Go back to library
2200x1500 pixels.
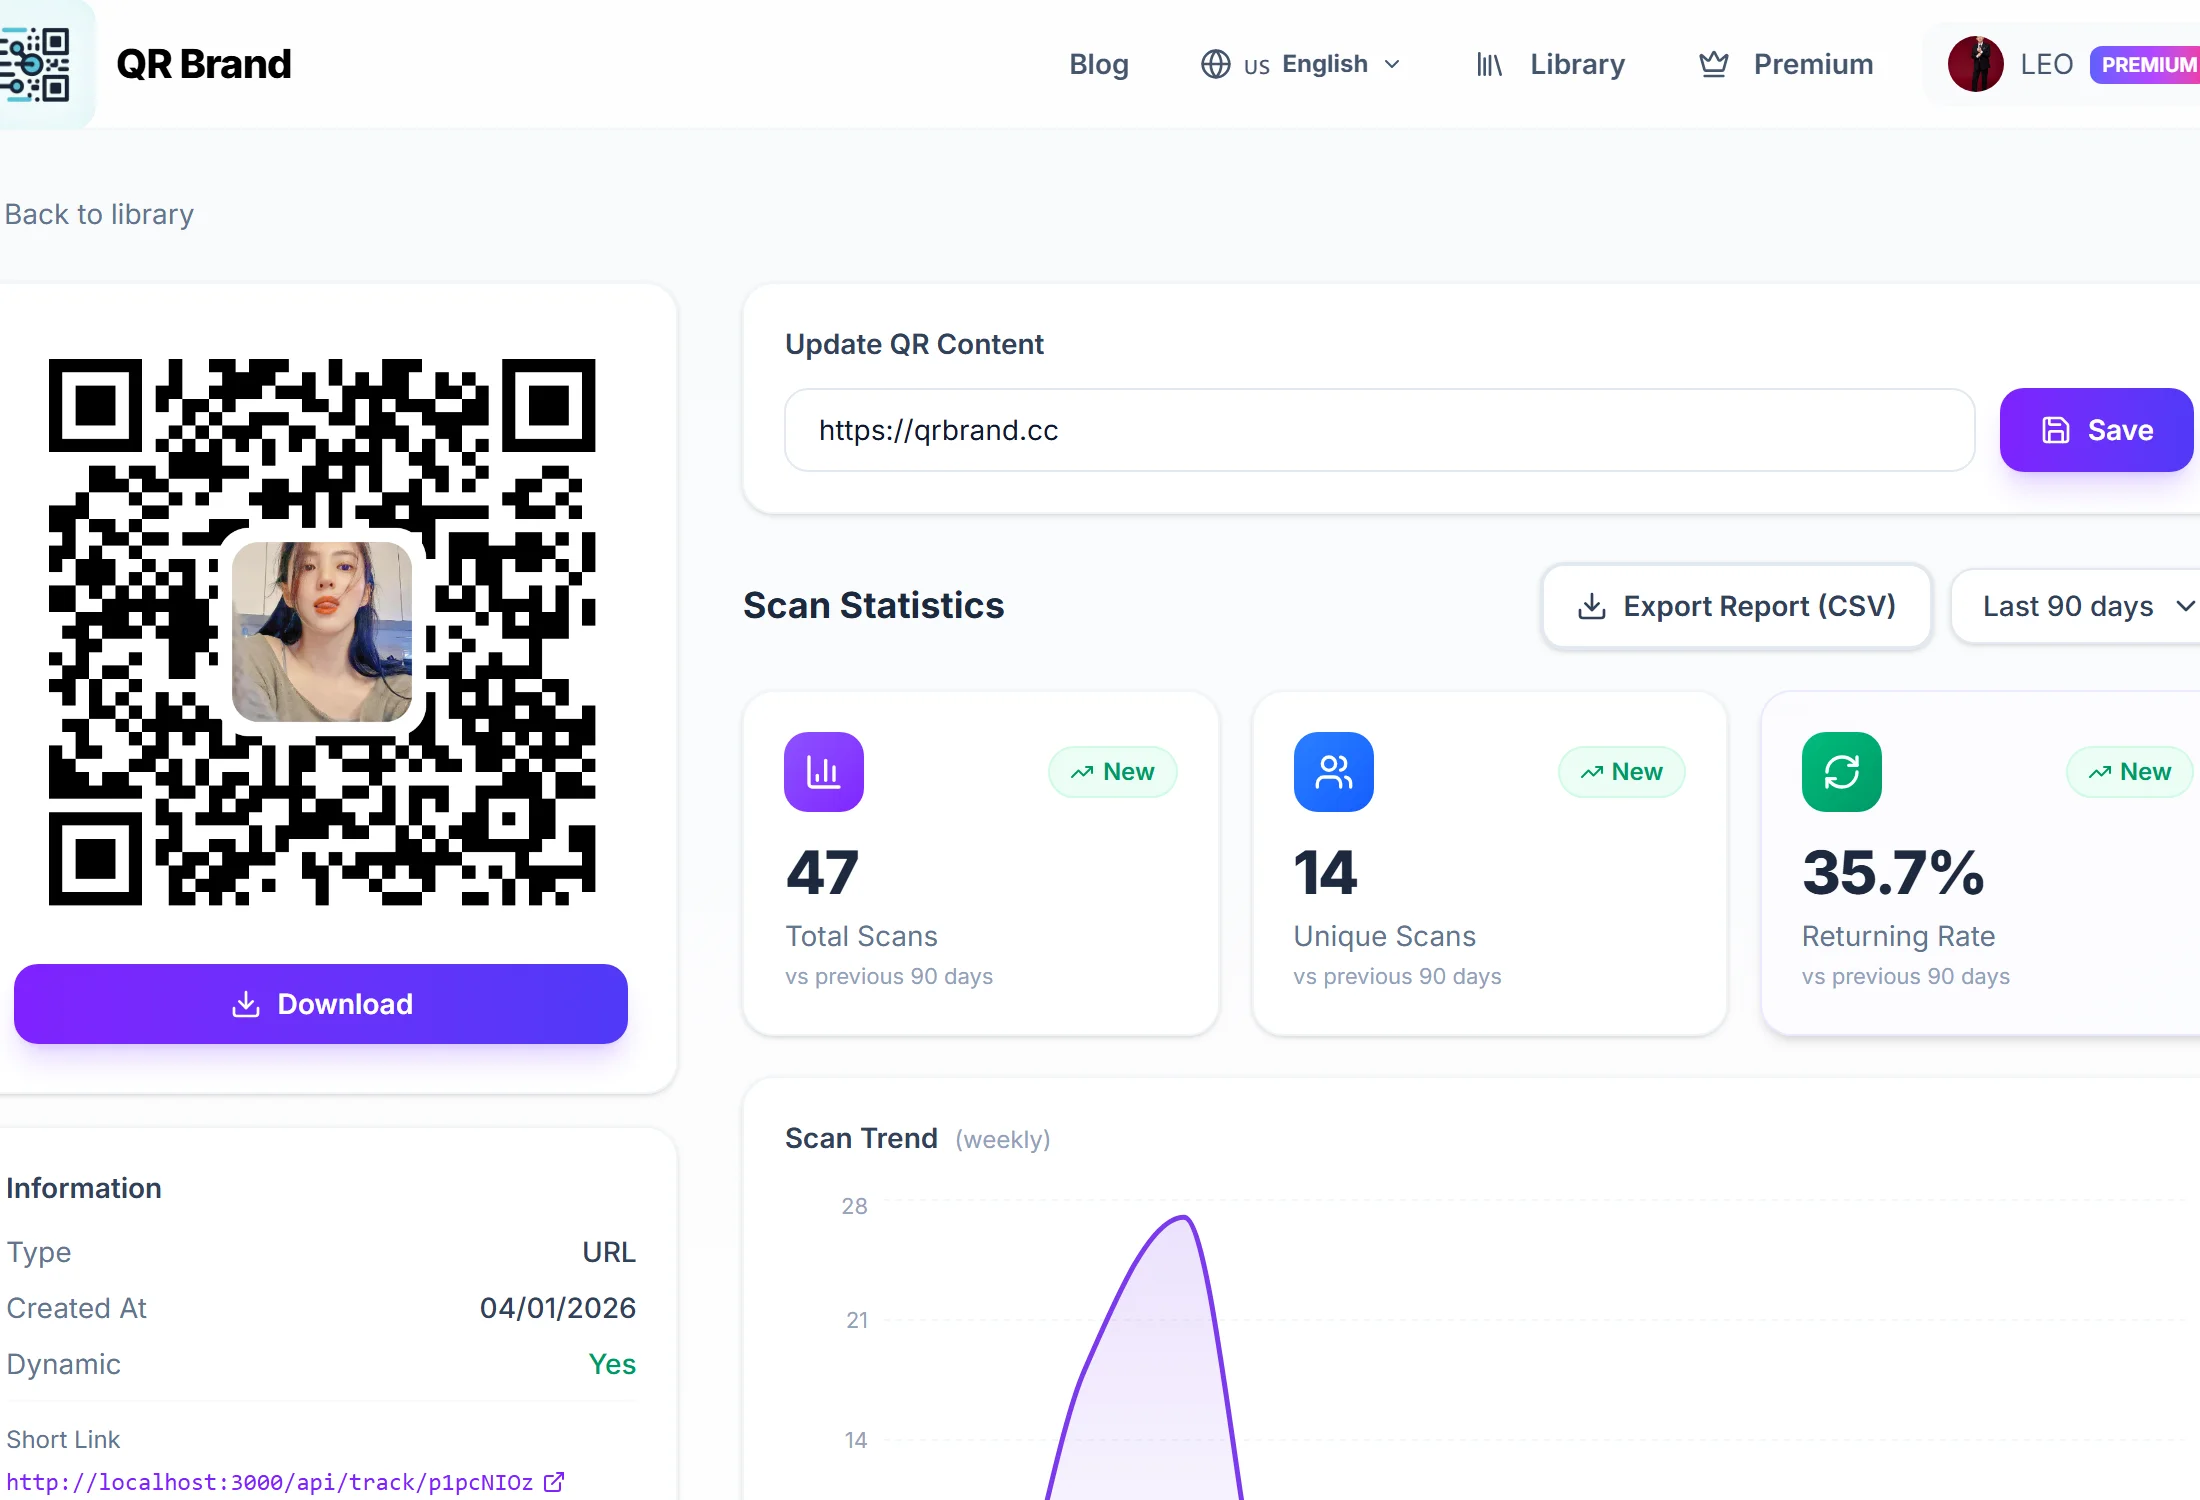point(99,214)
